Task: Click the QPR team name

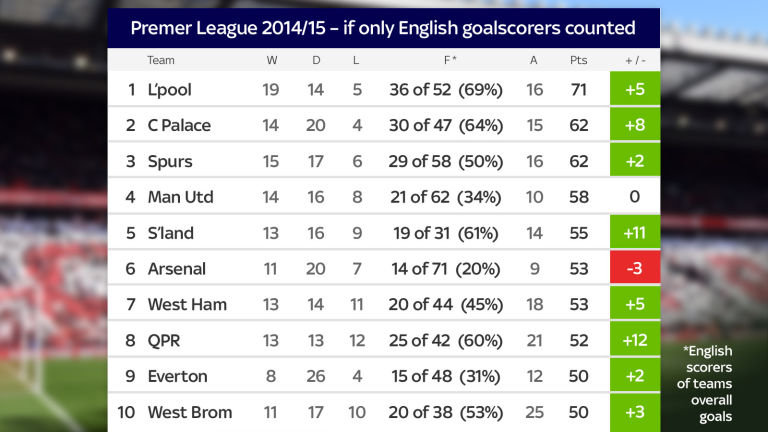Action: coord(164,340)
